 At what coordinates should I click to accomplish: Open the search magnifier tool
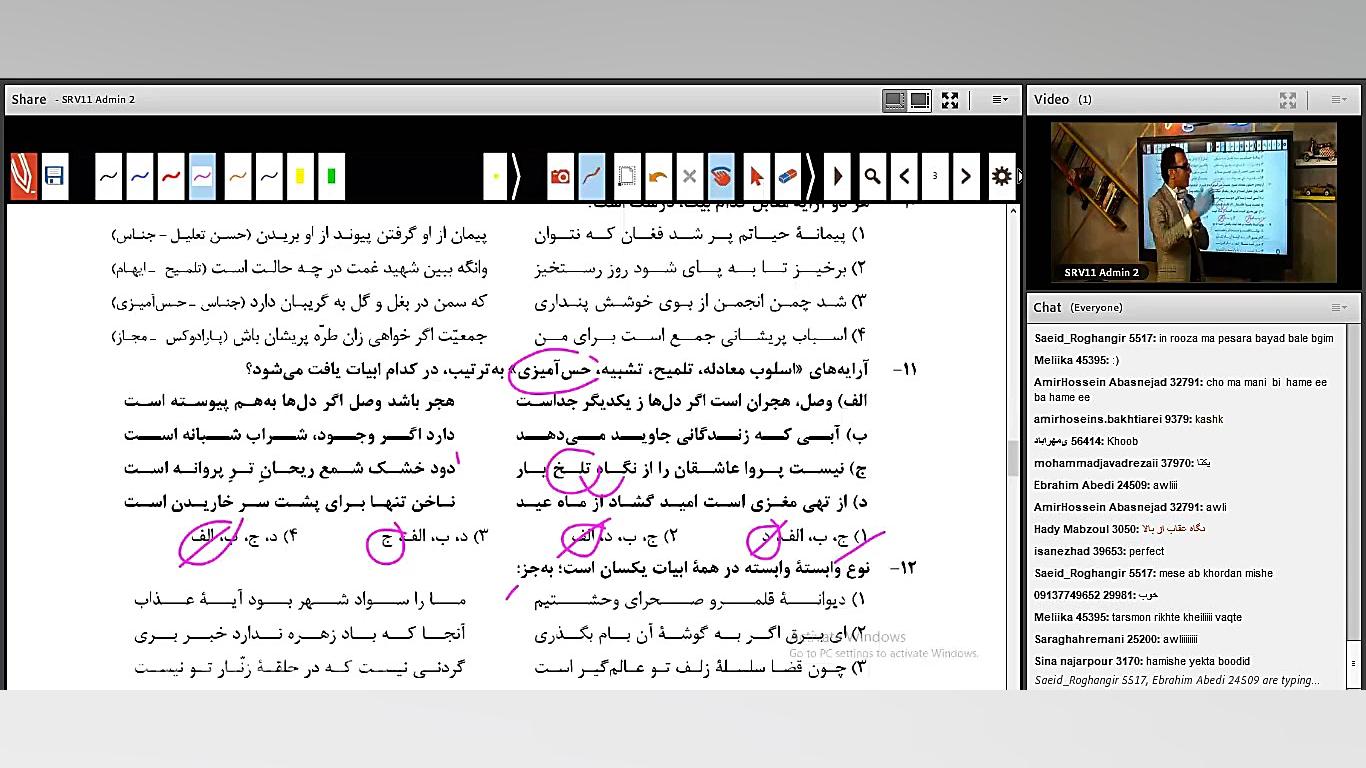pos(871,176)
